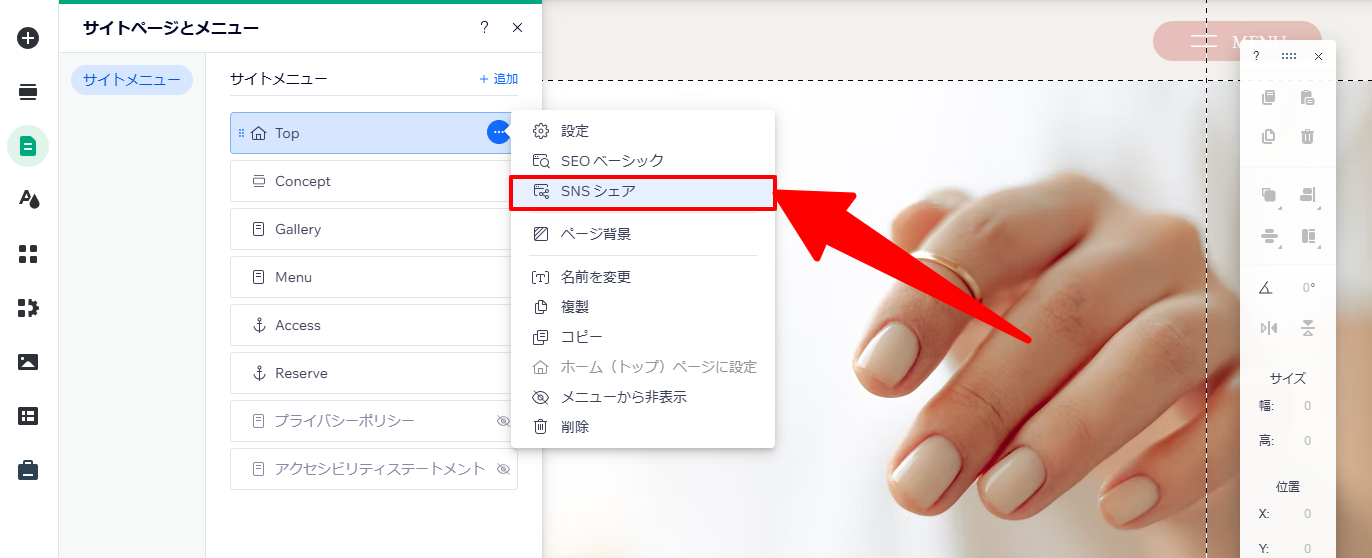The width and height of the screenshot is (1372, 558).
Task: Open the Add Elements plus icon in left sidebar
Action: pos(28,38)
